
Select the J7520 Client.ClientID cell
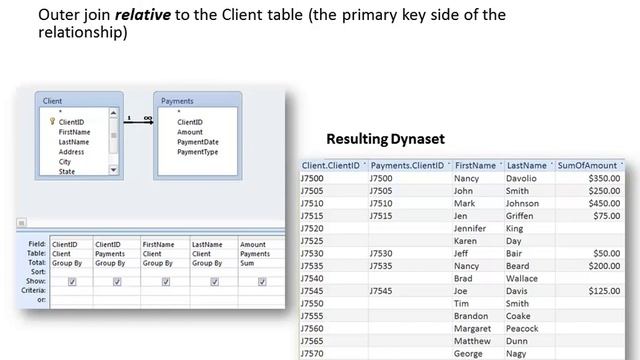333,229
